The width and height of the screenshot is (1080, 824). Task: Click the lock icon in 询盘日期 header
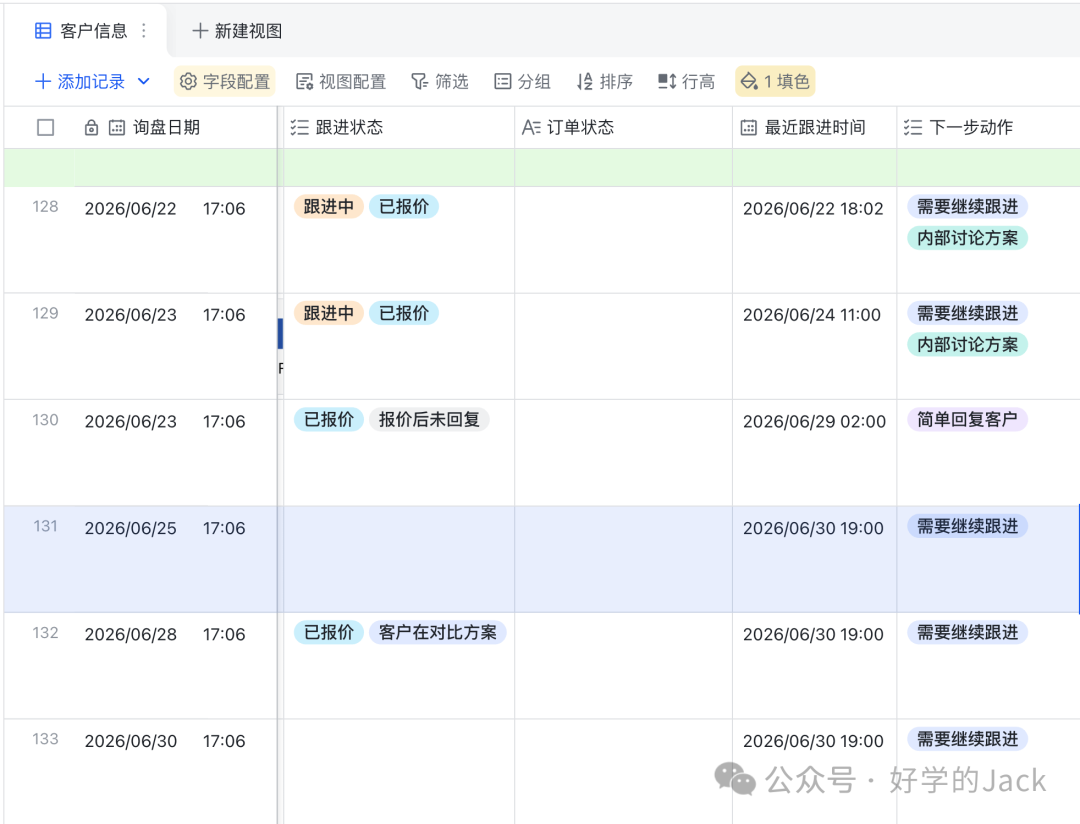(91, 127)
